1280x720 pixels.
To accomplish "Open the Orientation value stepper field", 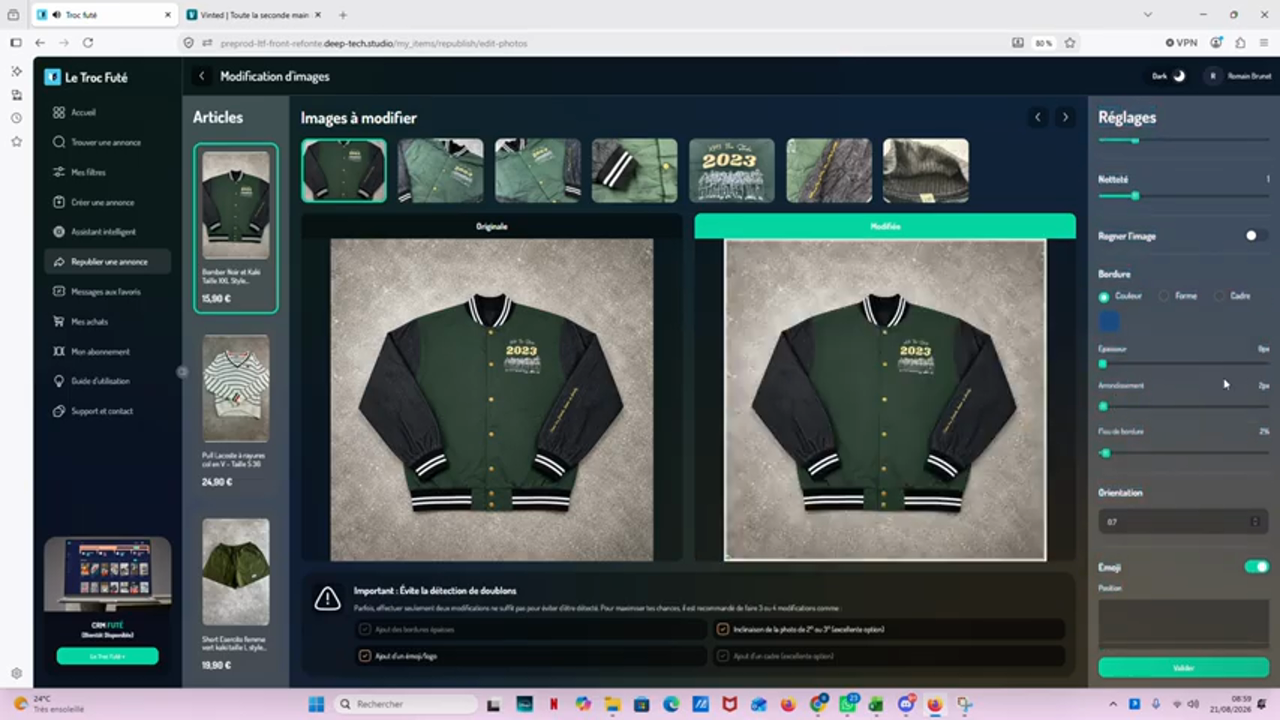I will point(1183,522).
